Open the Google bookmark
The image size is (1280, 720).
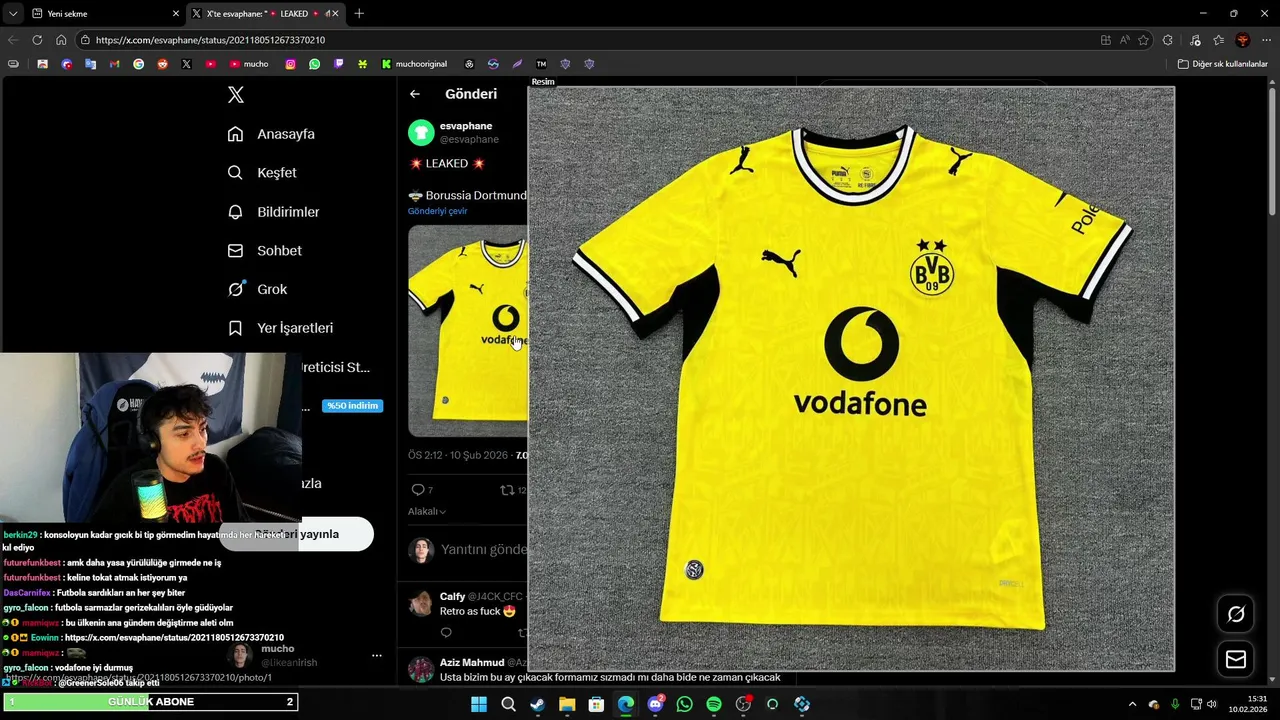[x=138, y=64]
